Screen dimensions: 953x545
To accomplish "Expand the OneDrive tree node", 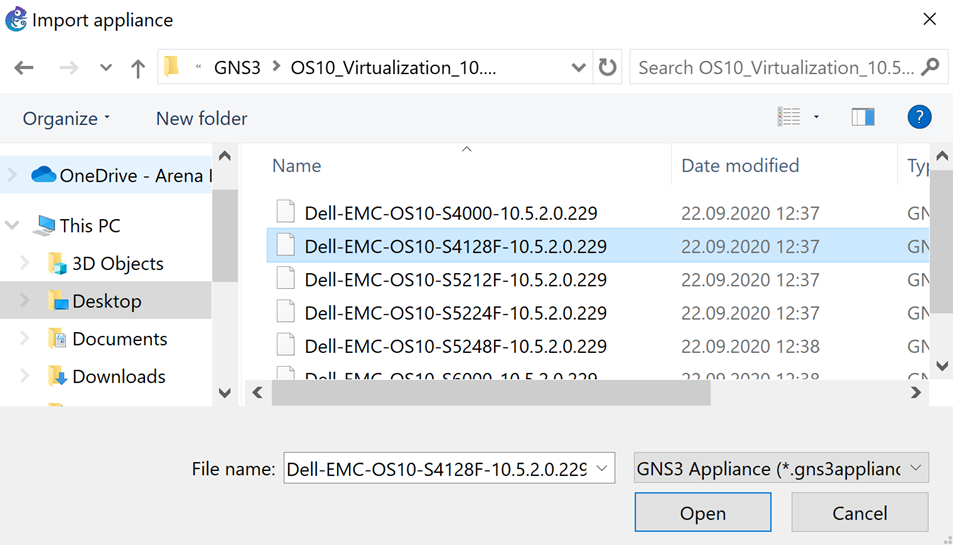I will click(x=12, y=175).
